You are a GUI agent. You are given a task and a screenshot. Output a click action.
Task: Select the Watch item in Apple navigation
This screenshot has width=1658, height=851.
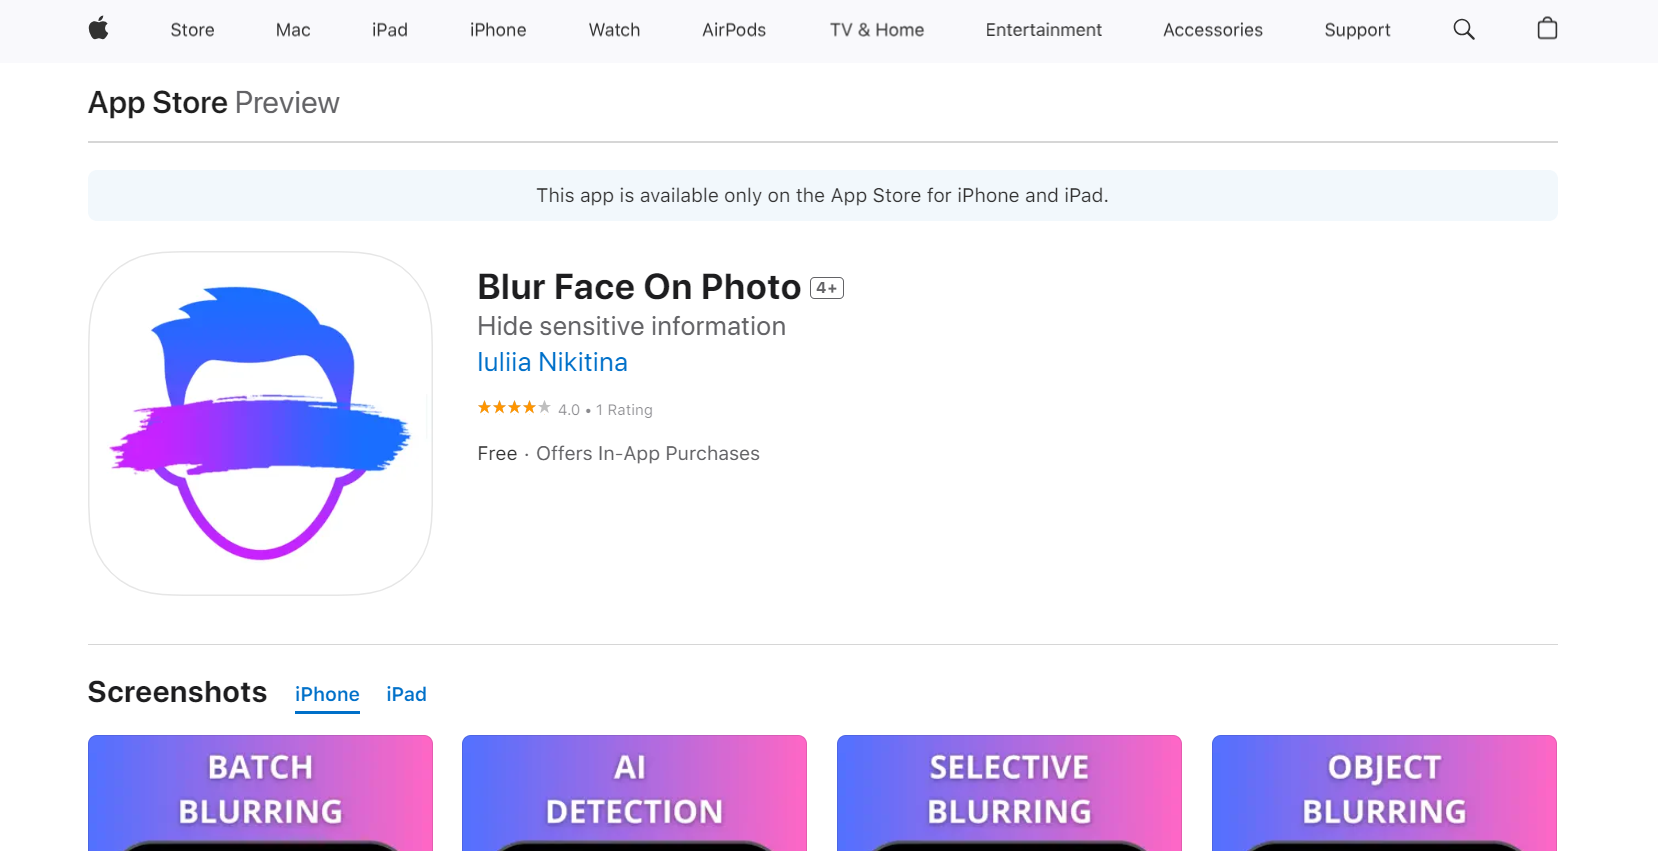(614, 30)
